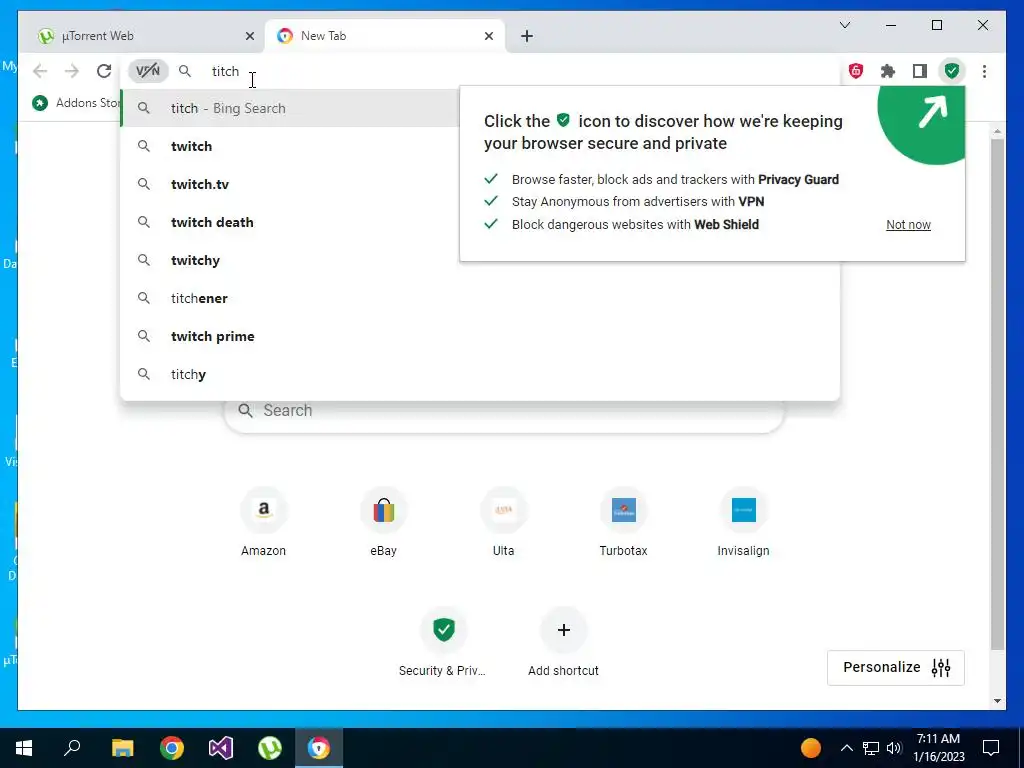Choose the 'titch - Bing Search' suggestion
Viewport: 1024px width, 768px height.
coord(291,108)
